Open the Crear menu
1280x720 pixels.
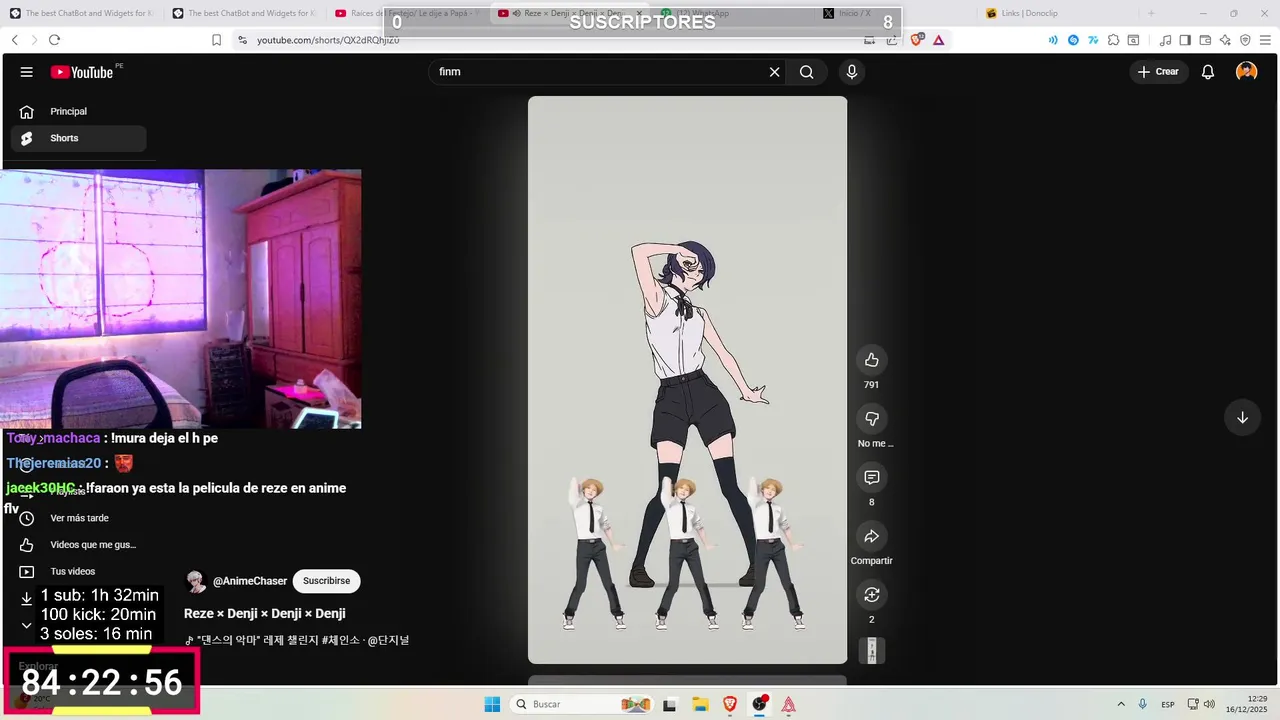point(1158,72)
